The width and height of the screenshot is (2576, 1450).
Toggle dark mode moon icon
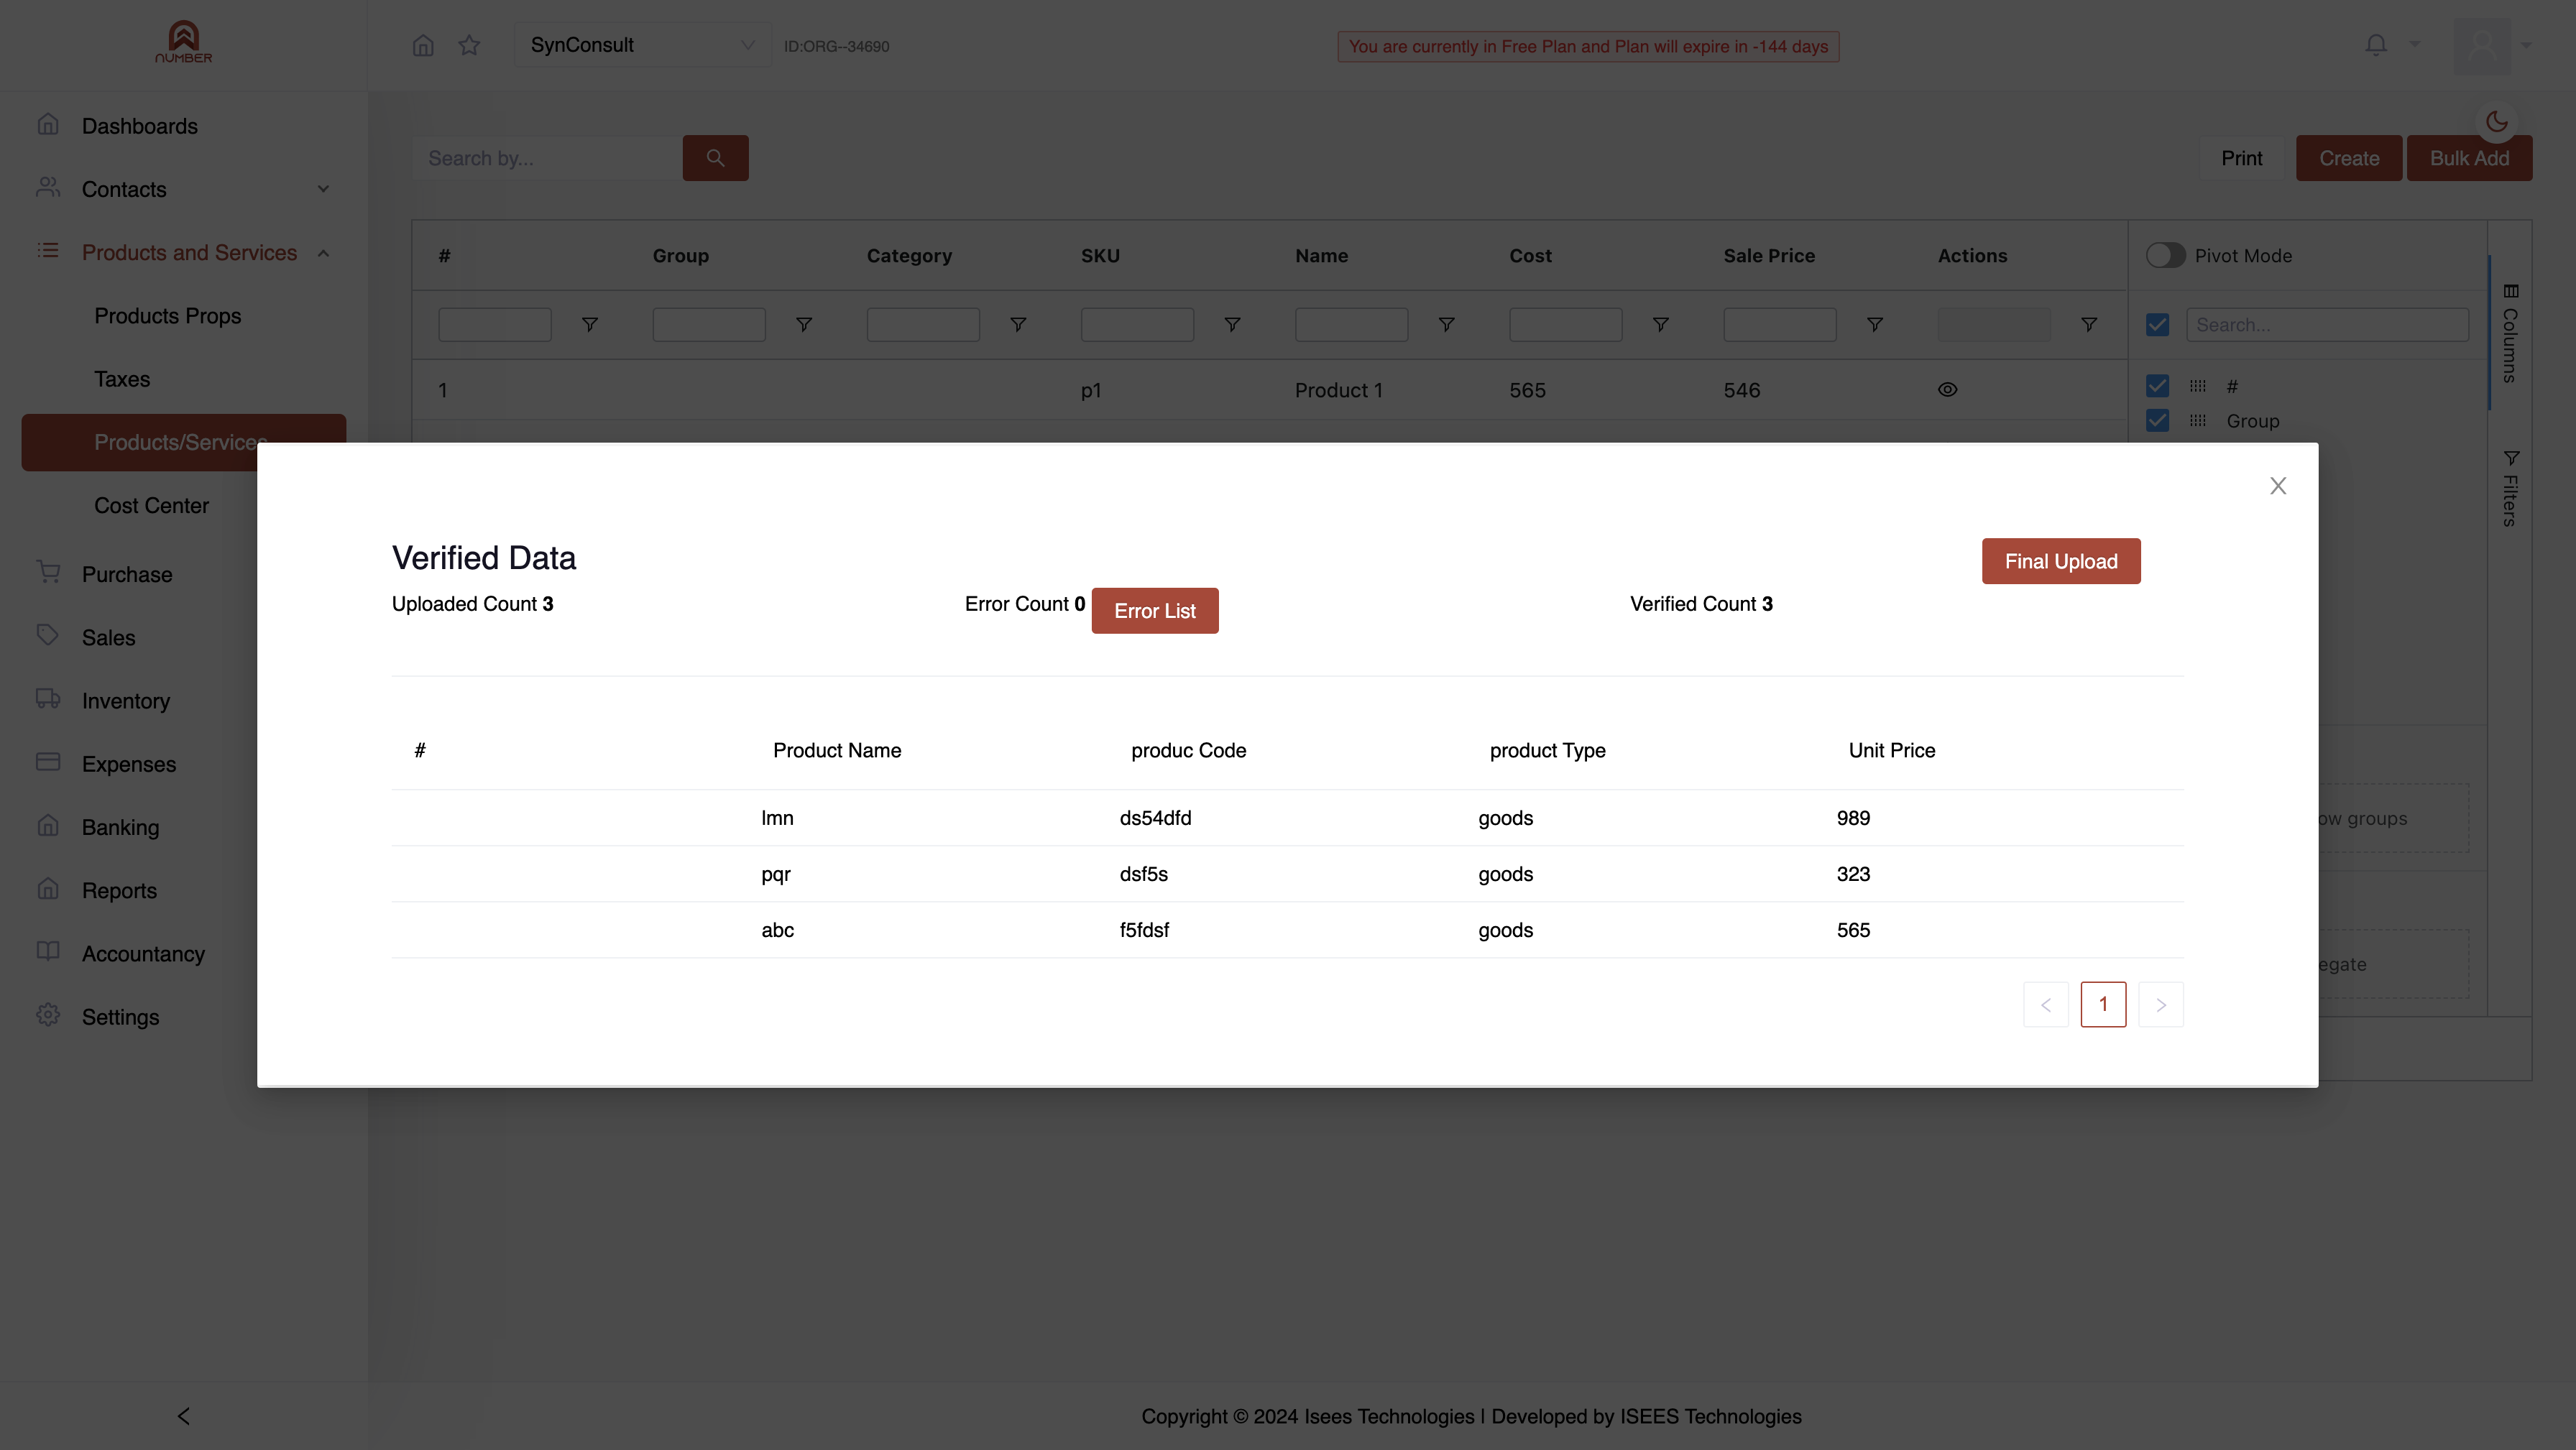tap(2497, 121)
